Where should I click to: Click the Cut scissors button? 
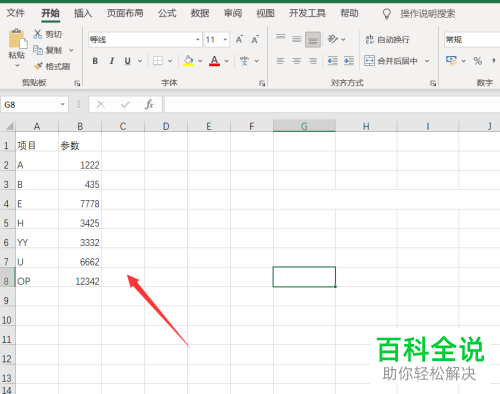tap(47, 34)
